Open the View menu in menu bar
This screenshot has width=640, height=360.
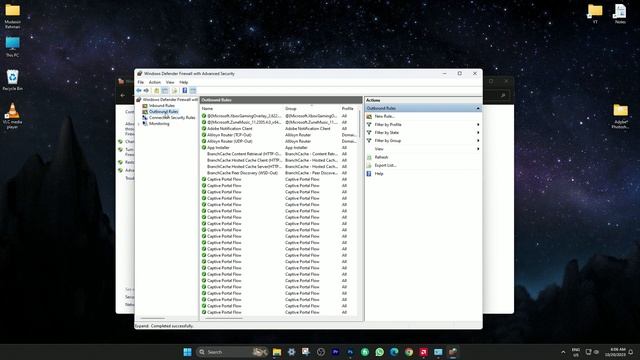point(170,82)
